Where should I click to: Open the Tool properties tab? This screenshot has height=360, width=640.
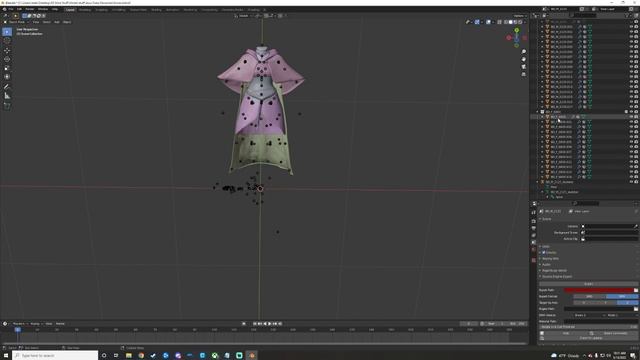click(x=534, y=212)
